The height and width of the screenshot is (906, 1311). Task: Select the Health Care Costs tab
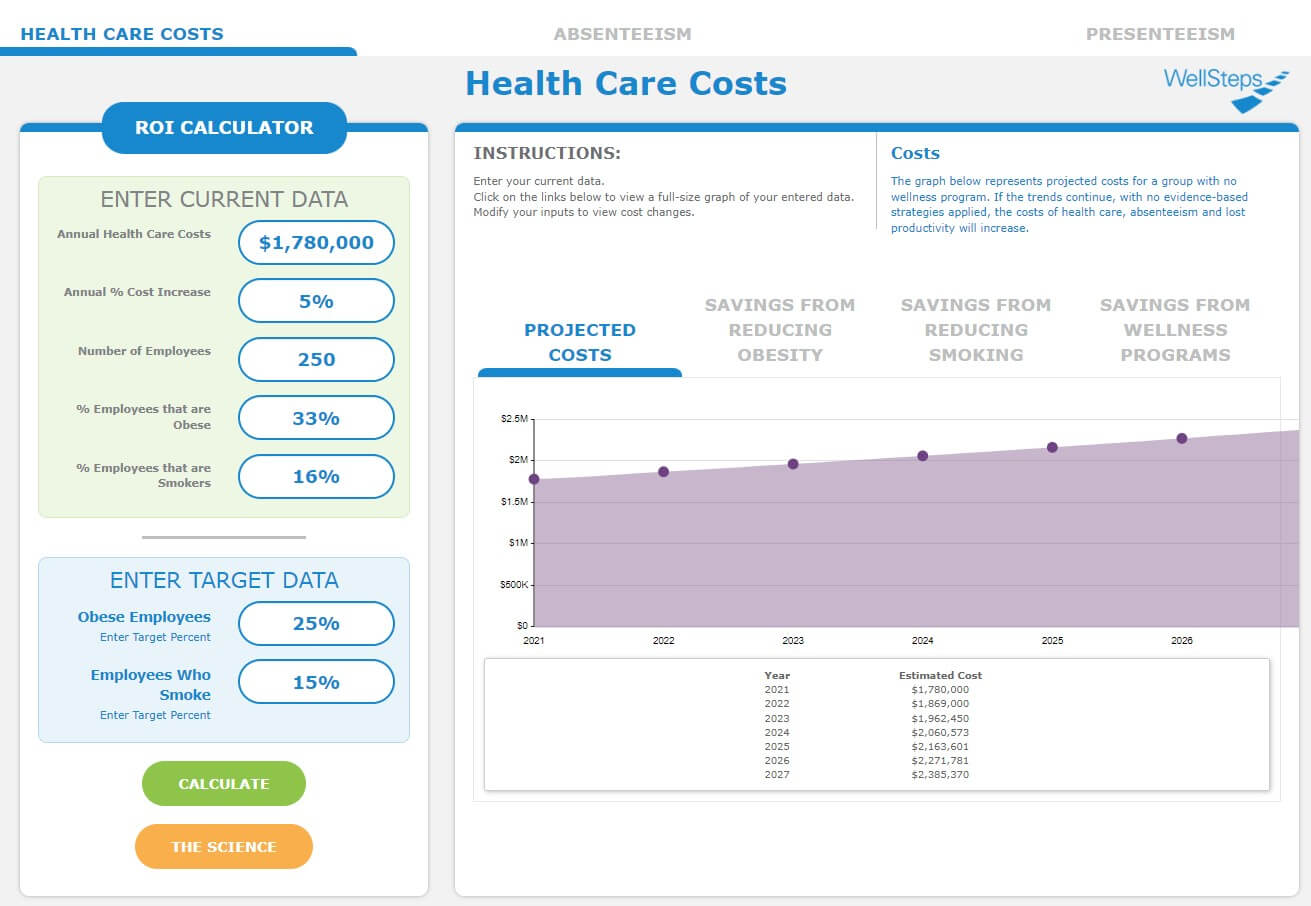point(122,34)
